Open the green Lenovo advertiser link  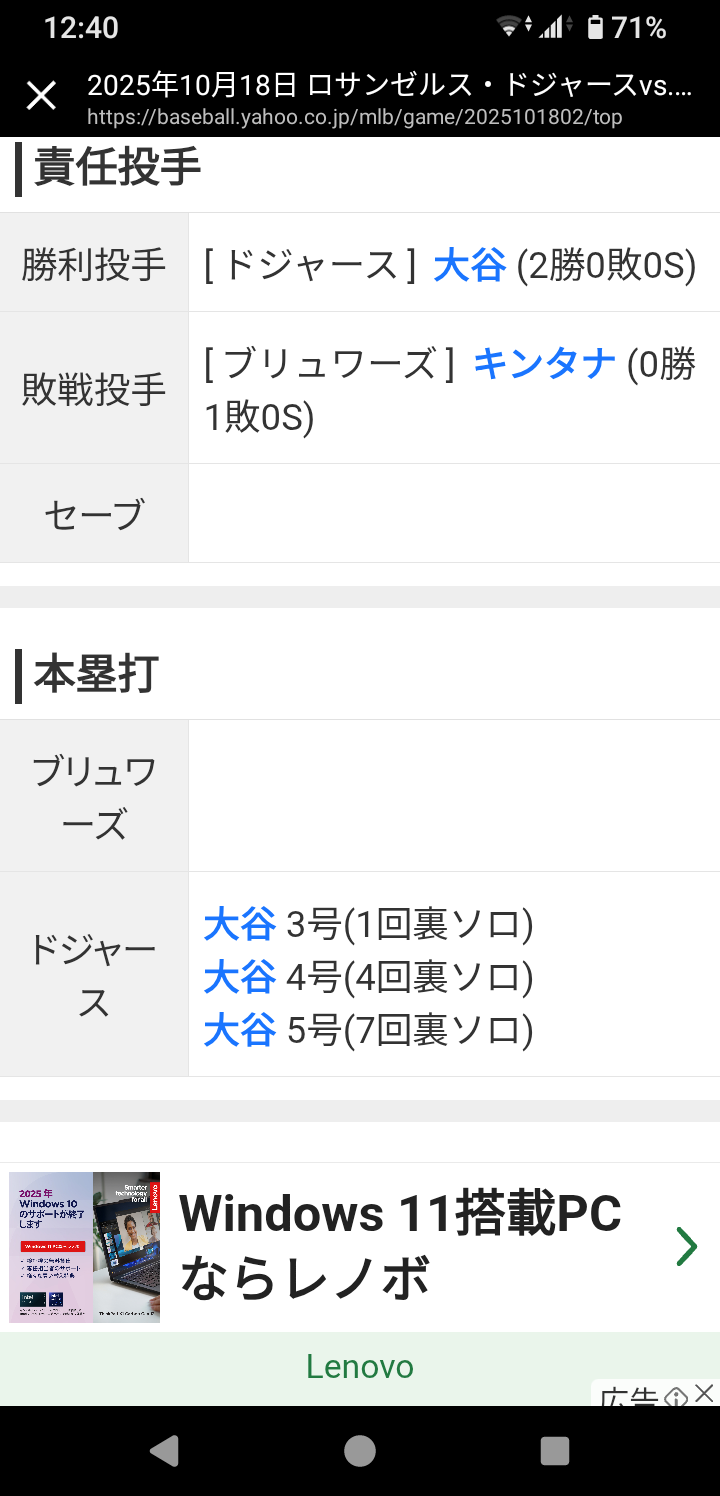[x=360, y=1367]
